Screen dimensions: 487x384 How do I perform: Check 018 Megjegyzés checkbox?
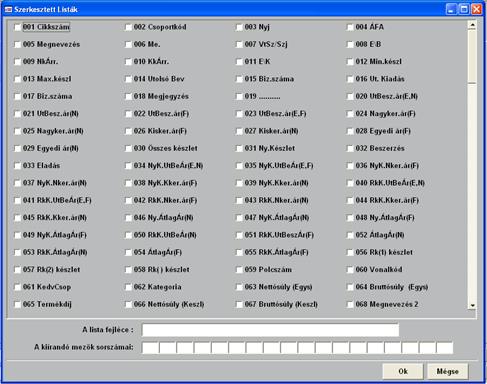(128, 96)
